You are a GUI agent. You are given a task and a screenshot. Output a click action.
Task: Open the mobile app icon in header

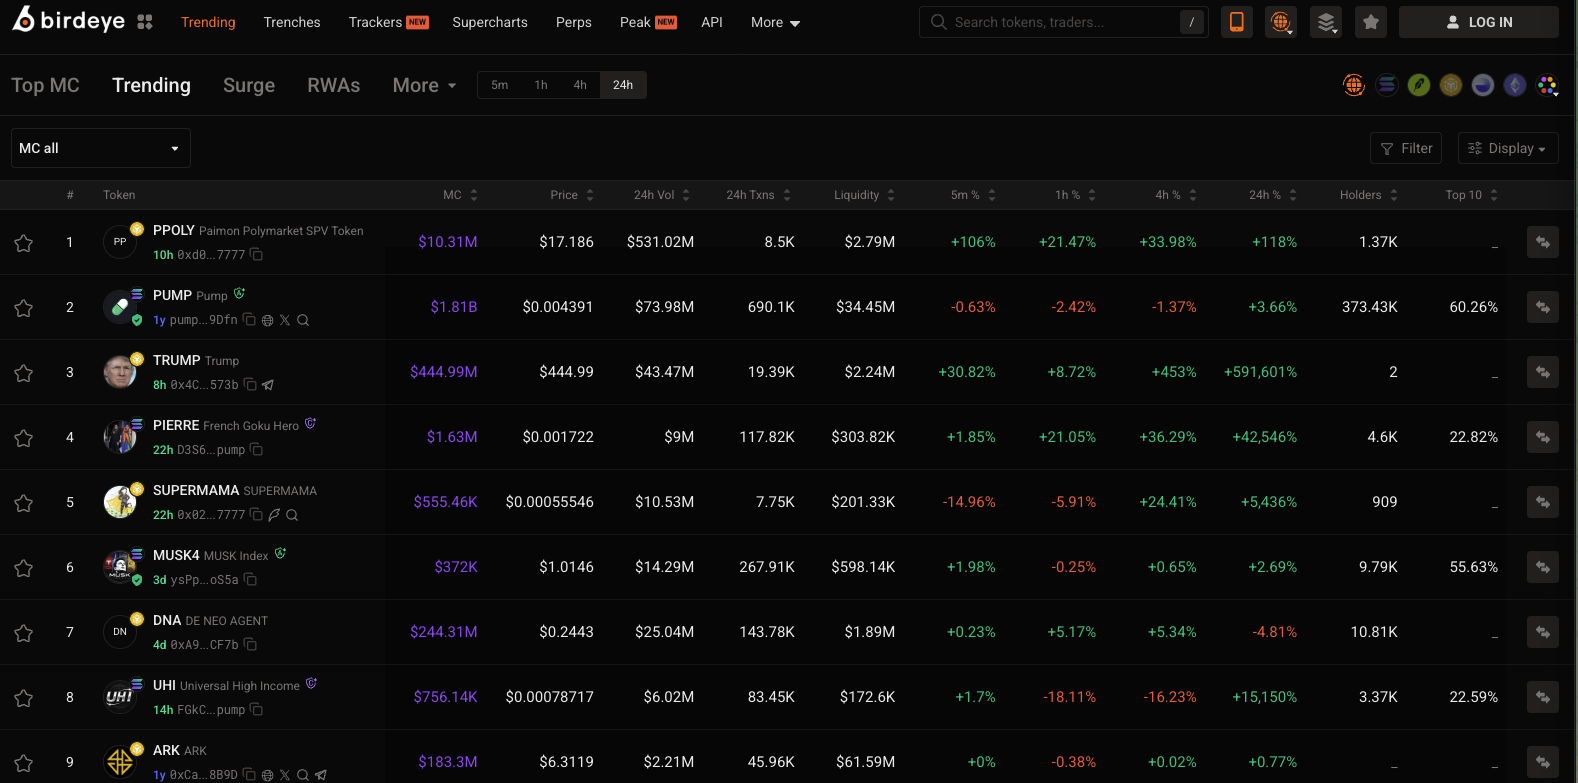click(1237, 22)
